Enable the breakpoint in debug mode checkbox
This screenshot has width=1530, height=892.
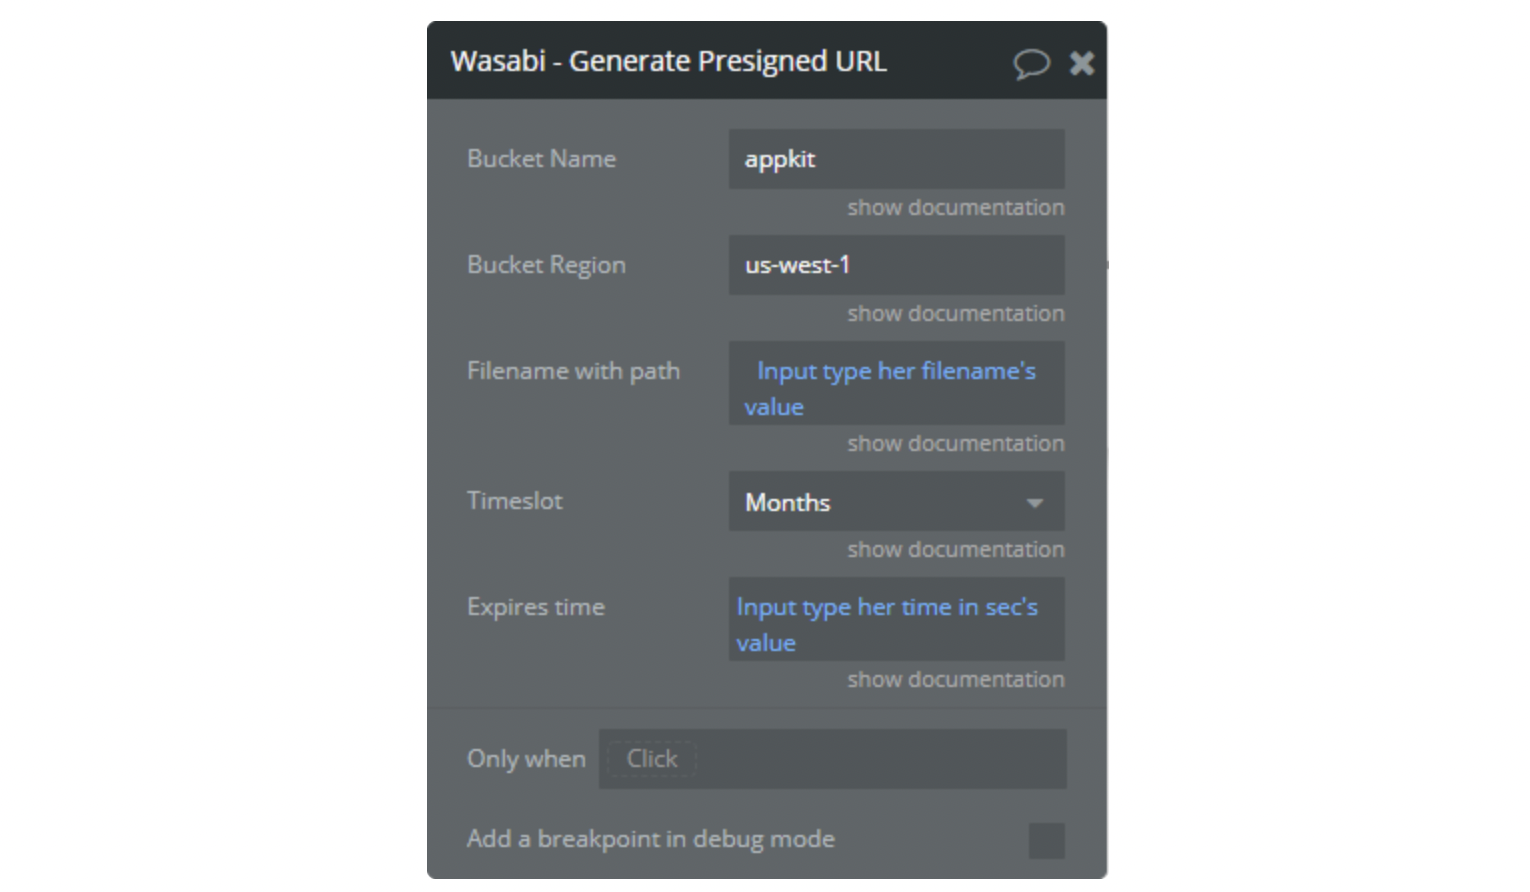coord(1046,840)
